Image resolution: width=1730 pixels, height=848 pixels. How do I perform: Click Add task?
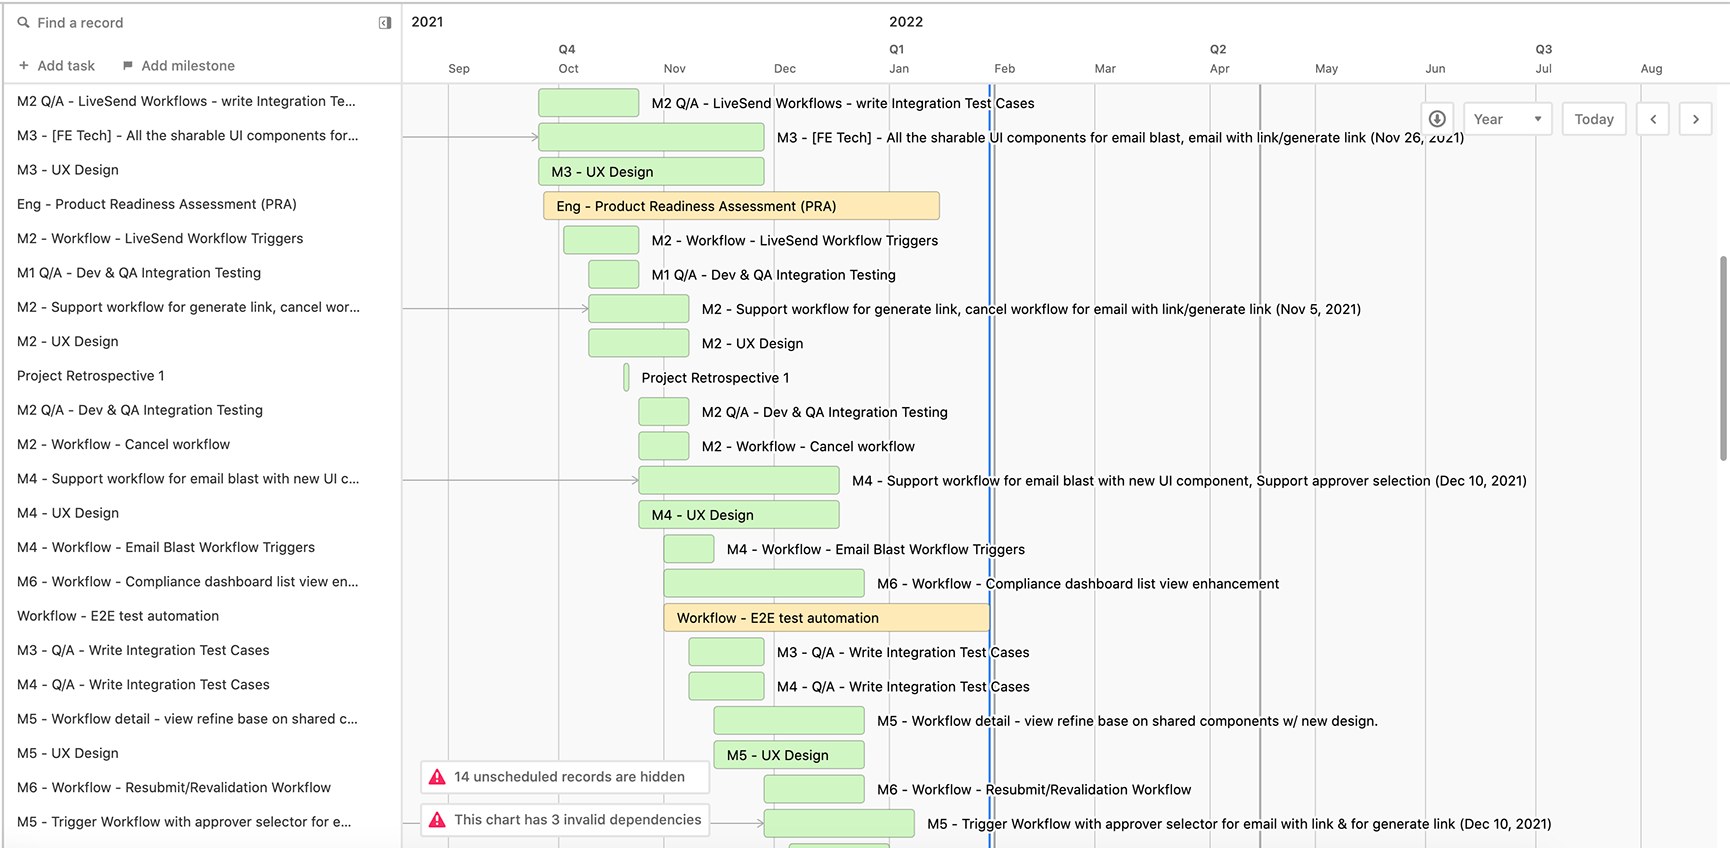click(57, 66)
